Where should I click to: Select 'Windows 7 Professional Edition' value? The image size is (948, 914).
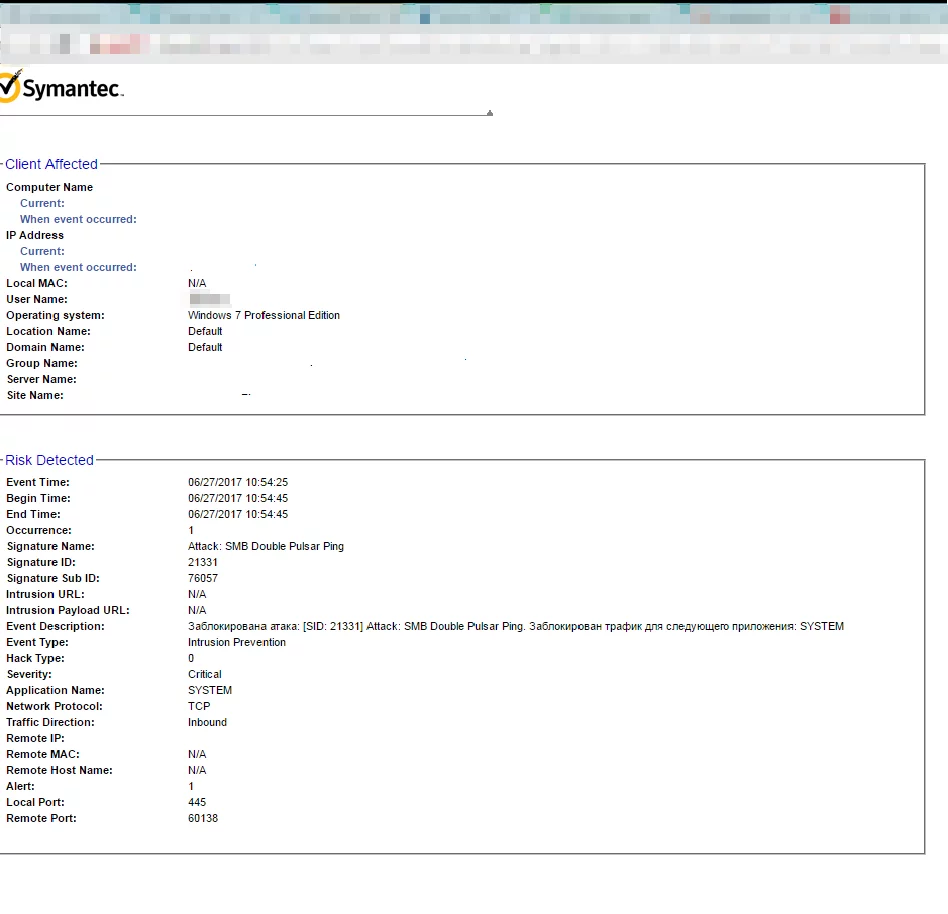pyautogui.click(x=264, y=315)
